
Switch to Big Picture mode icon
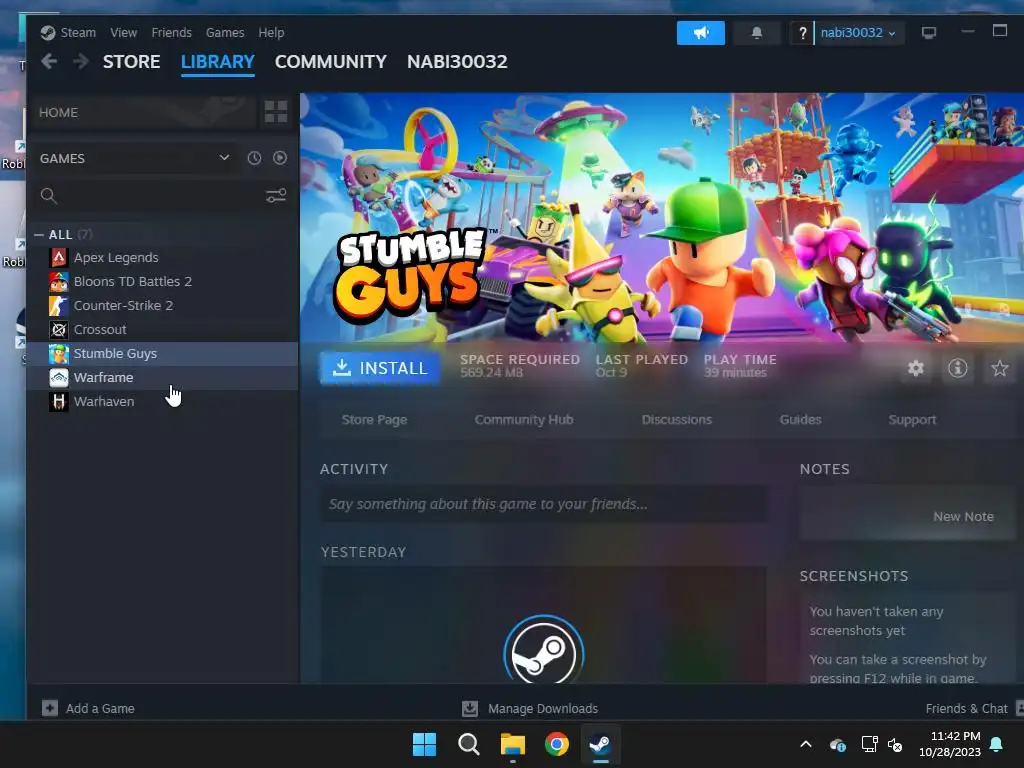(x=929, y=33)
